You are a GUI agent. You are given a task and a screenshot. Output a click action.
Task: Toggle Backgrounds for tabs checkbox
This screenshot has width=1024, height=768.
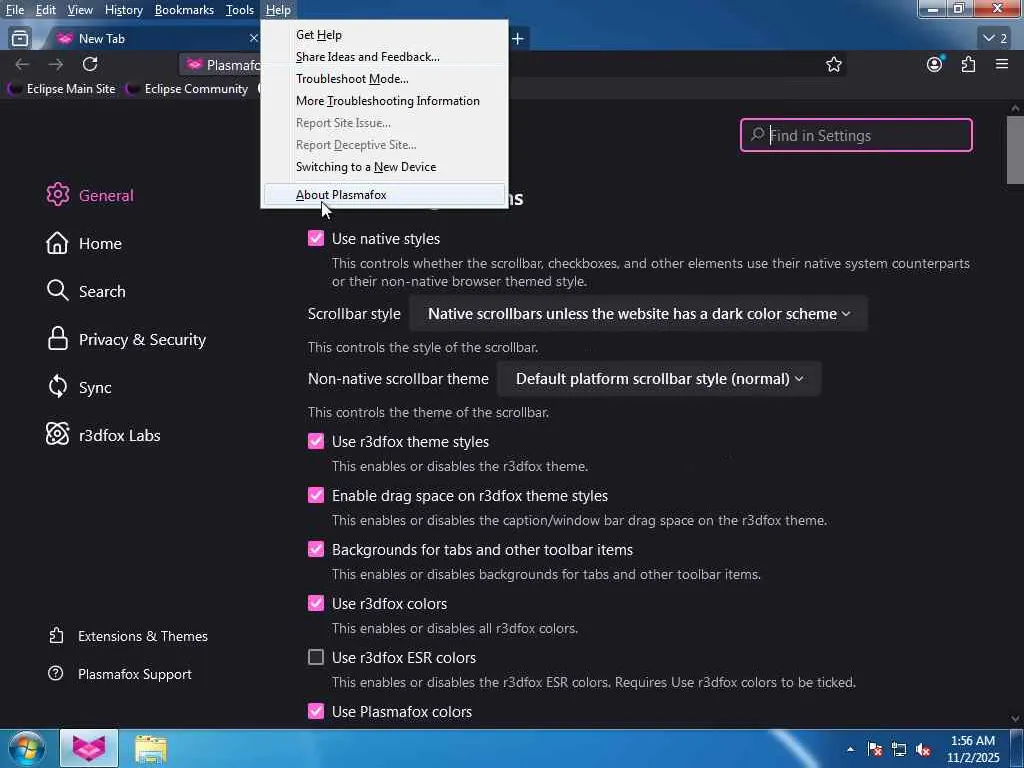(315, 550)
